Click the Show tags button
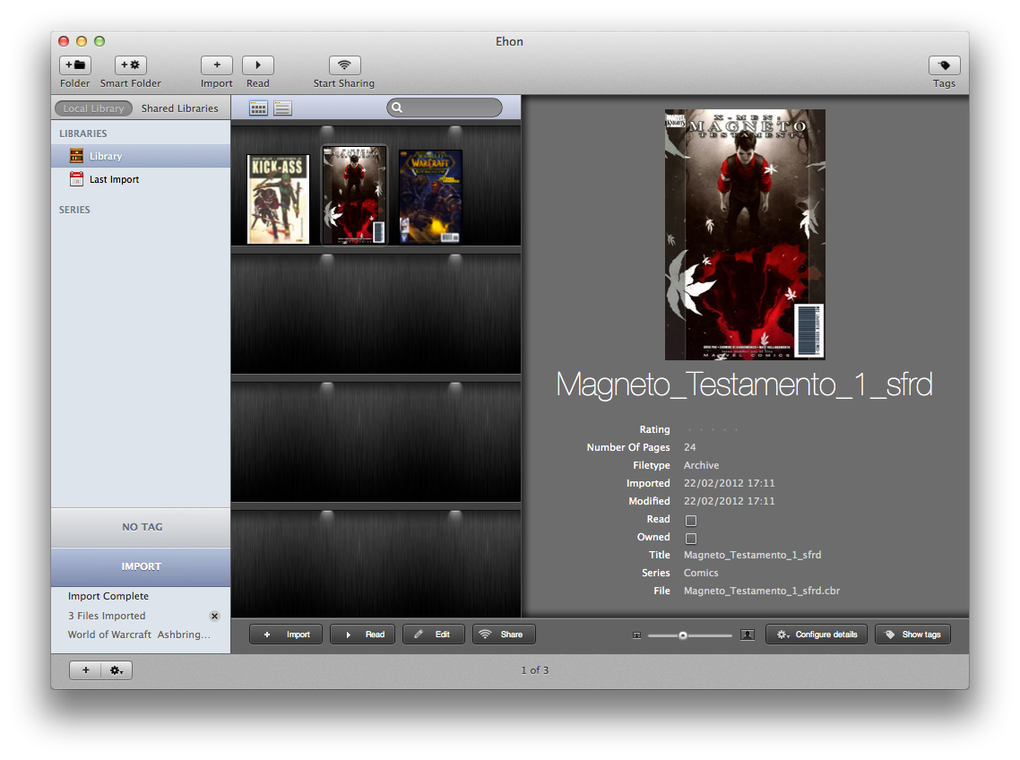The height and width of the screenshot is (760, 1020). pyautogui.click(x=913, y=634)
